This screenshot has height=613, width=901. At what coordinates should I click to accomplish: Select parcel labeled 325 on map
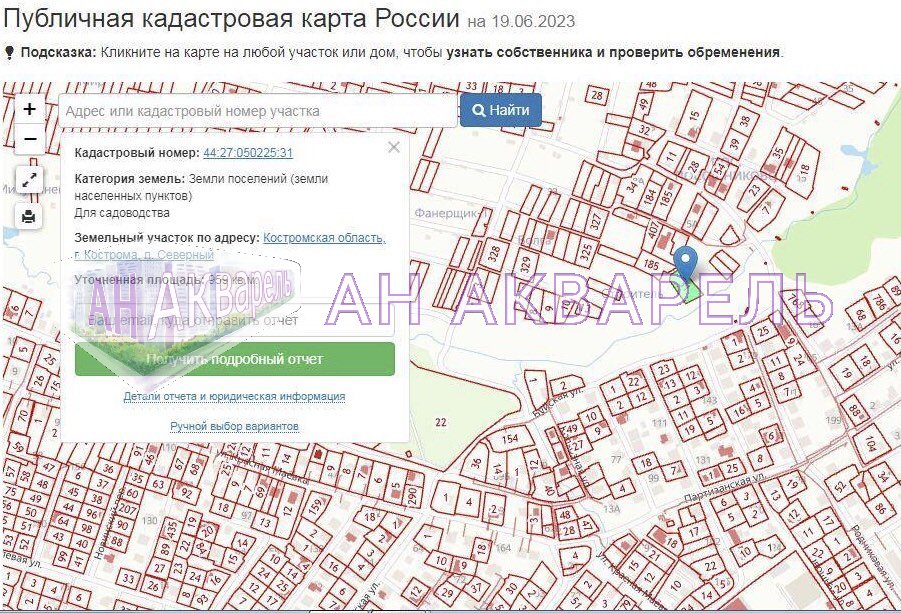click(586, 252)
